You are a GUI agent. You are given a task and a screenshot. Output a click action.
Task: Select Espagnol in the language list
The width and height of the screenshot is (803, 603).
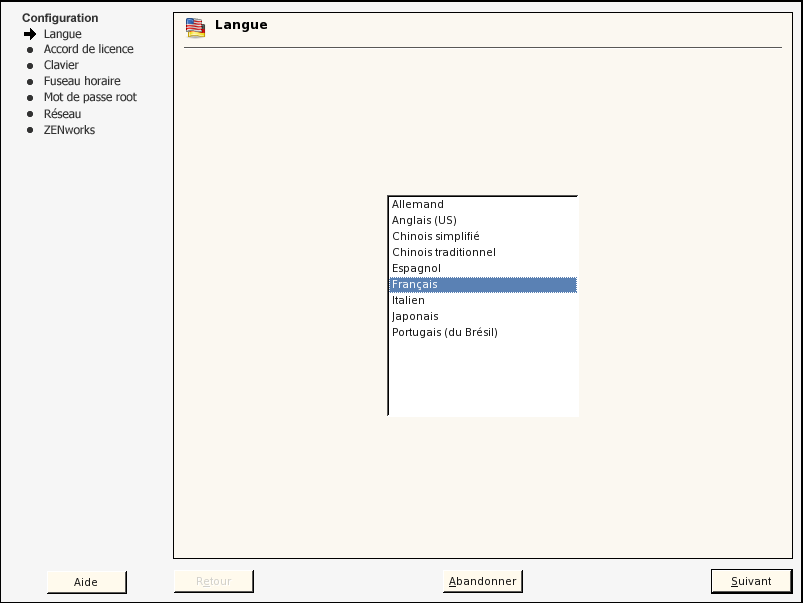[416, 268]
